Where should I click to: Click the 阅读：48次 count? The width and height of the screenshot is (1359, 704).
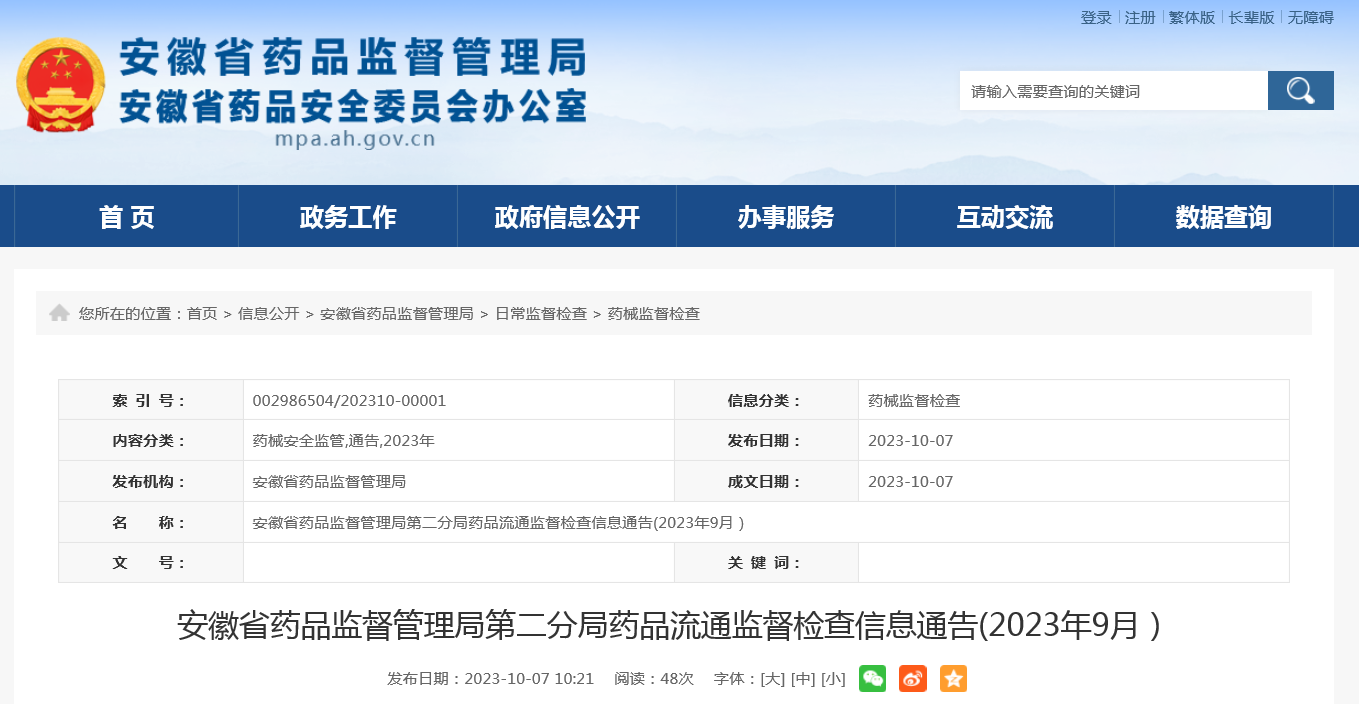[654, 679]
